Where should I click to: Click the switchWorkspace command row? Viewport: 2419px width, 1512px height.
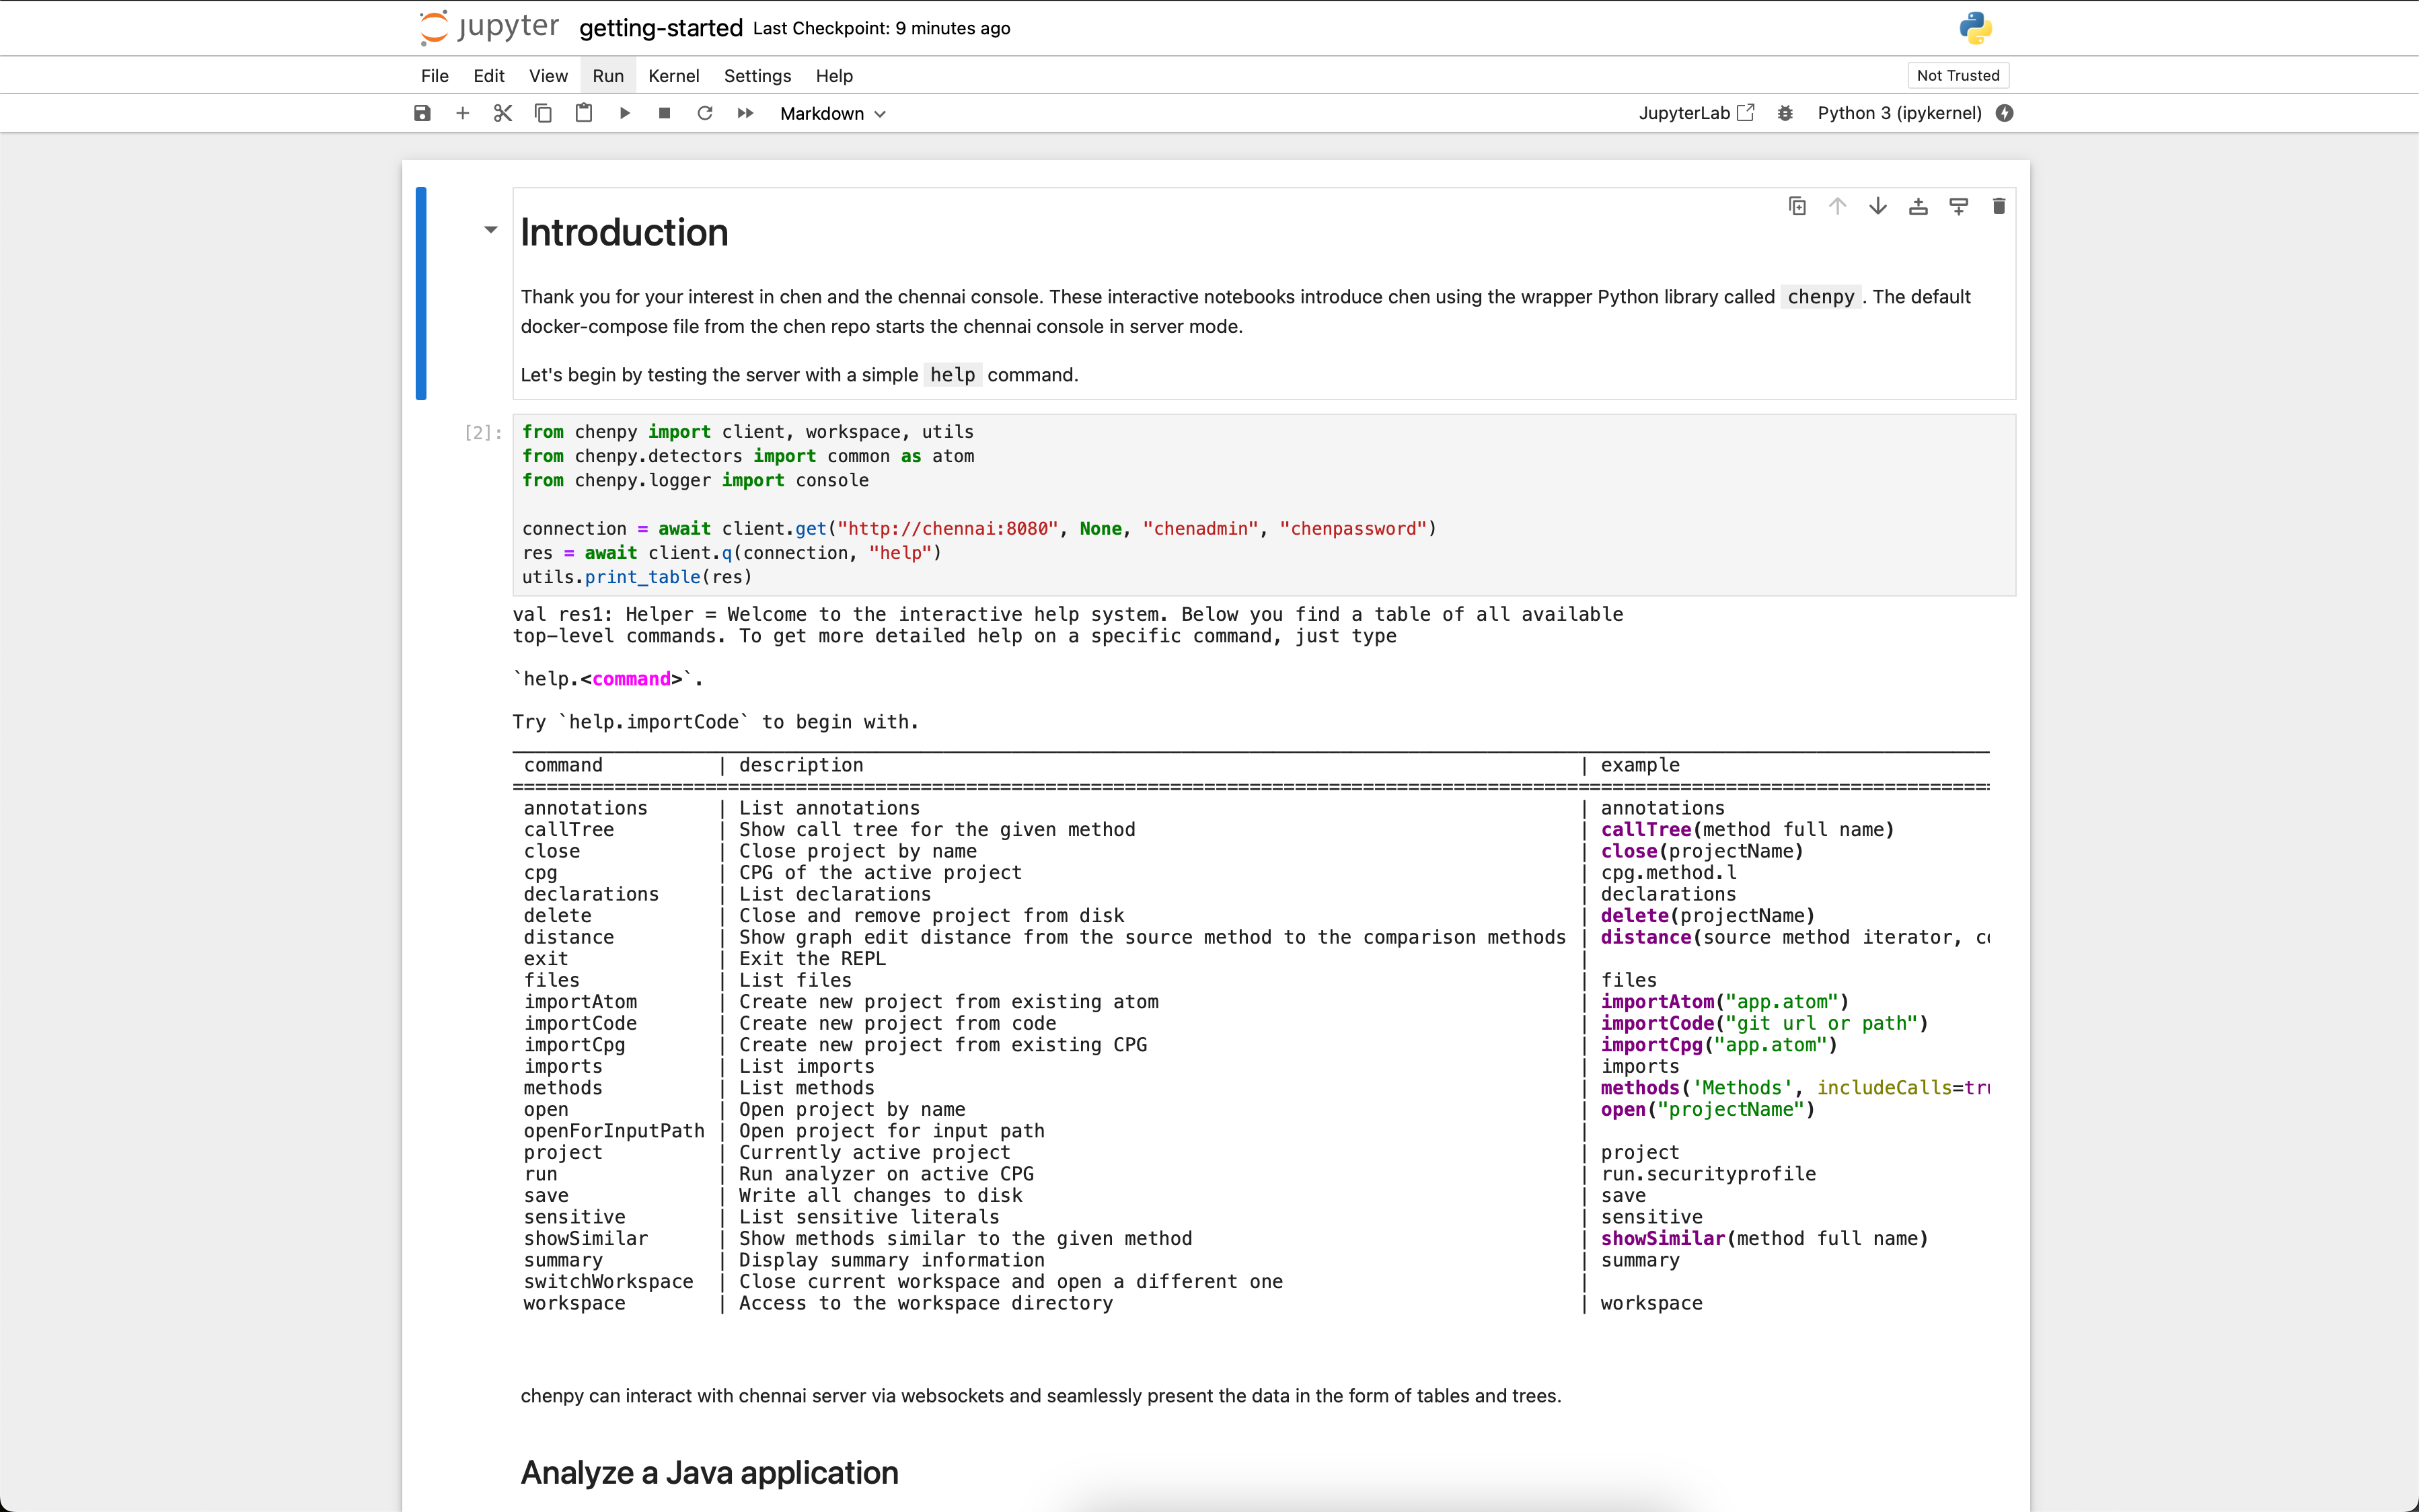click(1251, 1281)
